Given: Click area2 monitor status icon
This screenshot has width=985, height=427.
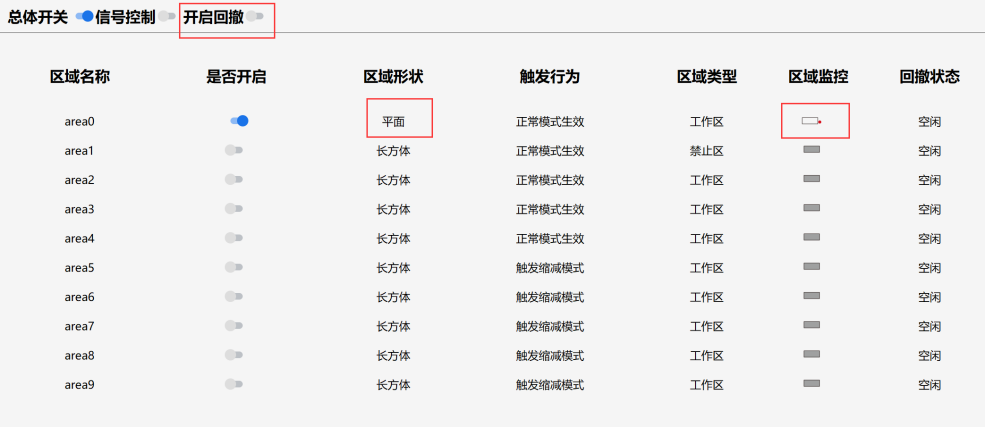Looking at the screenshot, I should 812,179.
